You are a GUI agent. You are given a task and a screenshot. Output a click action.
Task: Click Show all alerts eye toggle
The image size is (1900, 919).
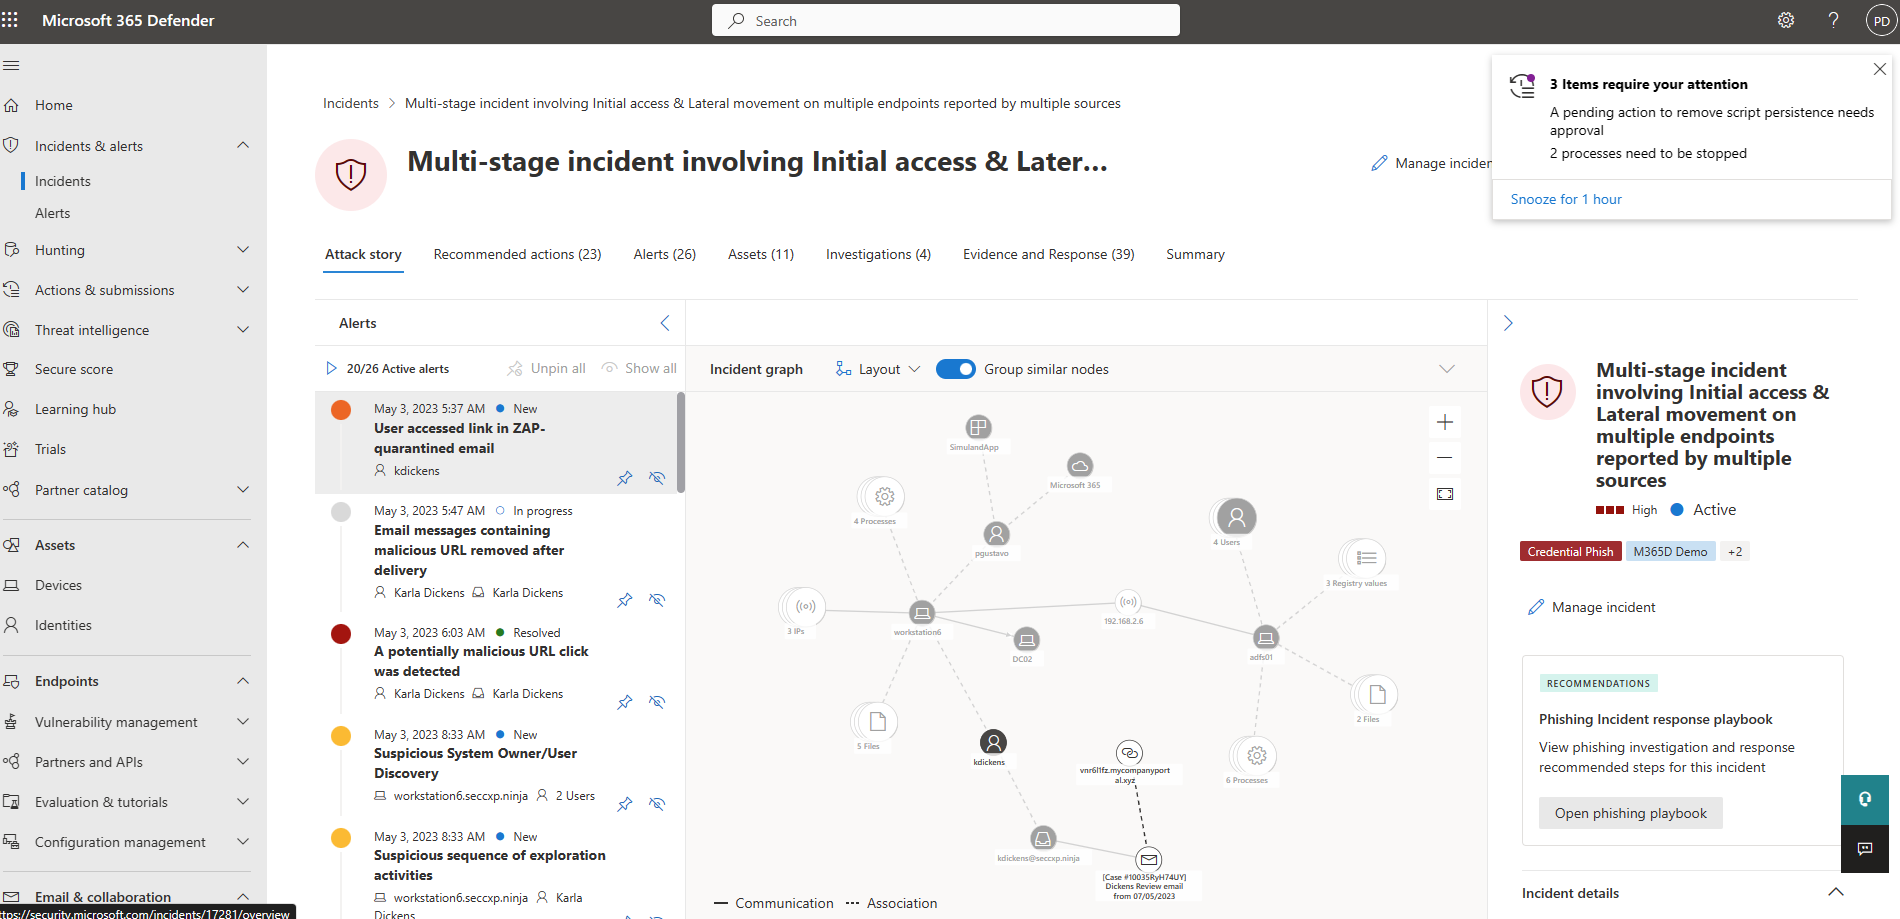[639, 368]
